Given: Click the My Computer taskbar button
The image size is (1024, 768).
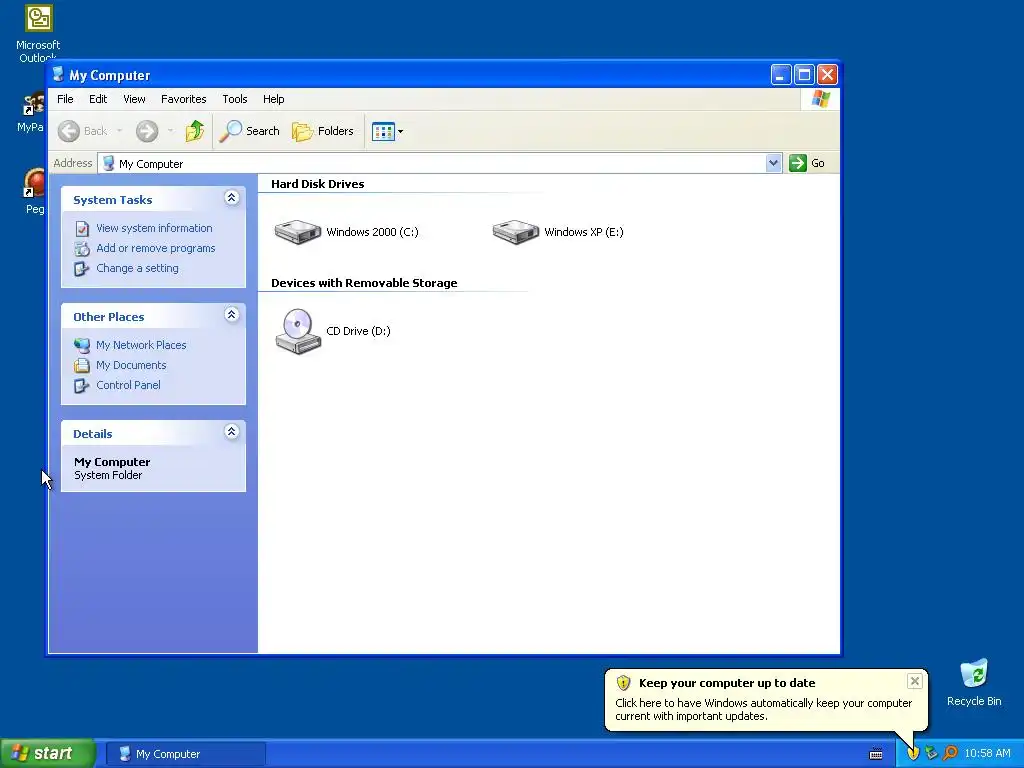Looking at the screenshot, I should (186, 754).
